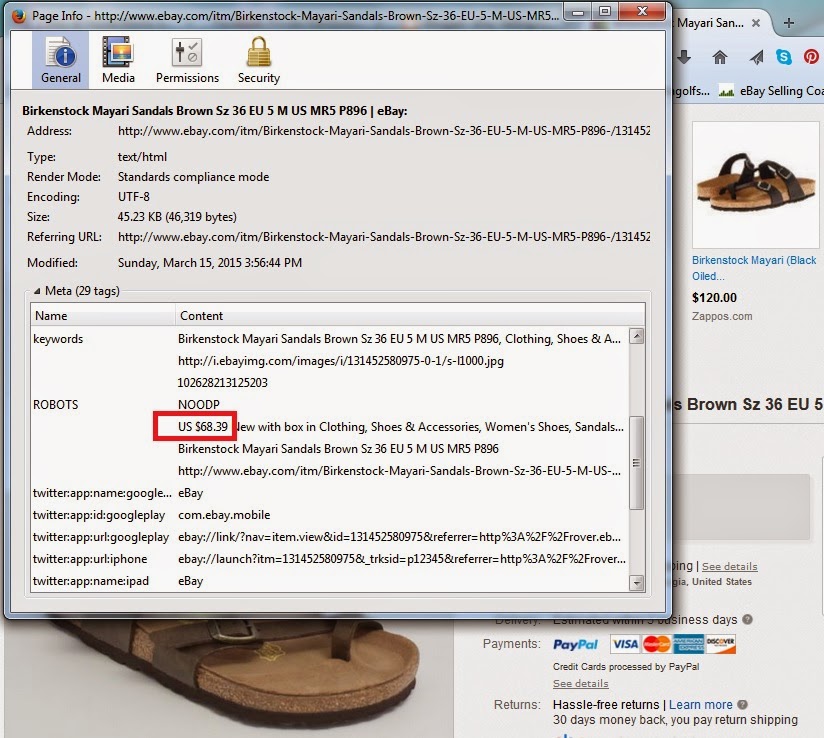
Task: Select the i.ebayimg.com image URL row
Action: click(329, 361)
